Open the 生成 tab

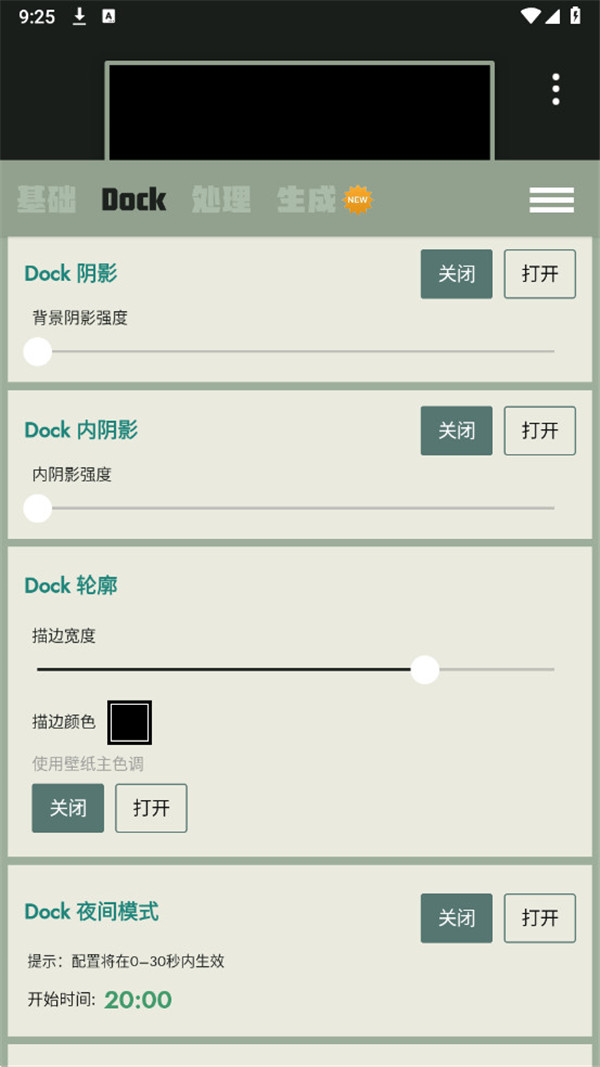tap(306, 200)
